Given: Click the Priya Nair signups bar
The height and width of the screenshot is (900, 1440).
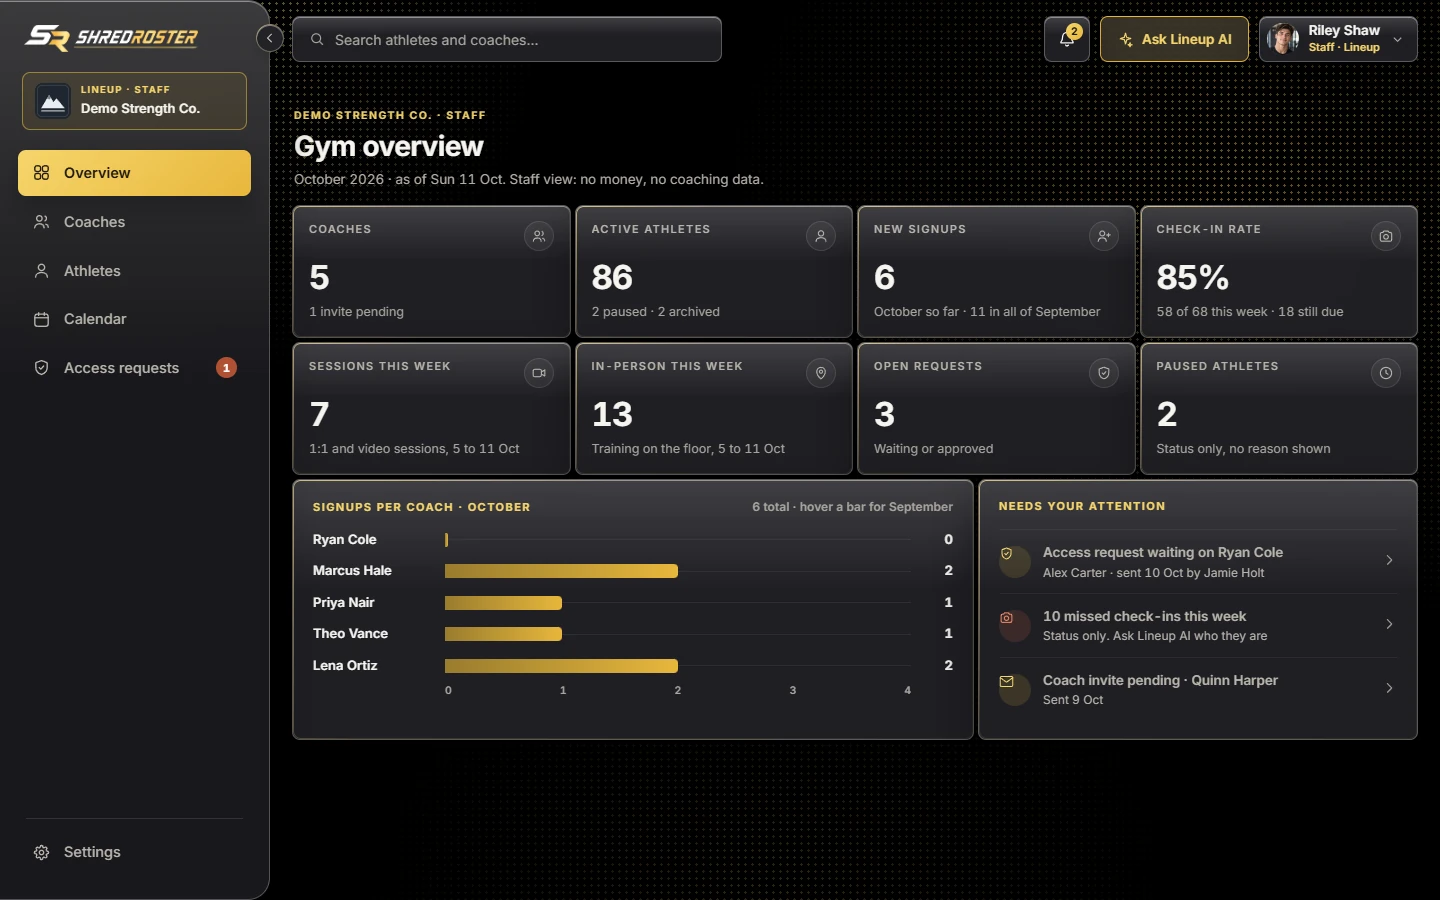Looking at the screenshot, I should [503, 603].
